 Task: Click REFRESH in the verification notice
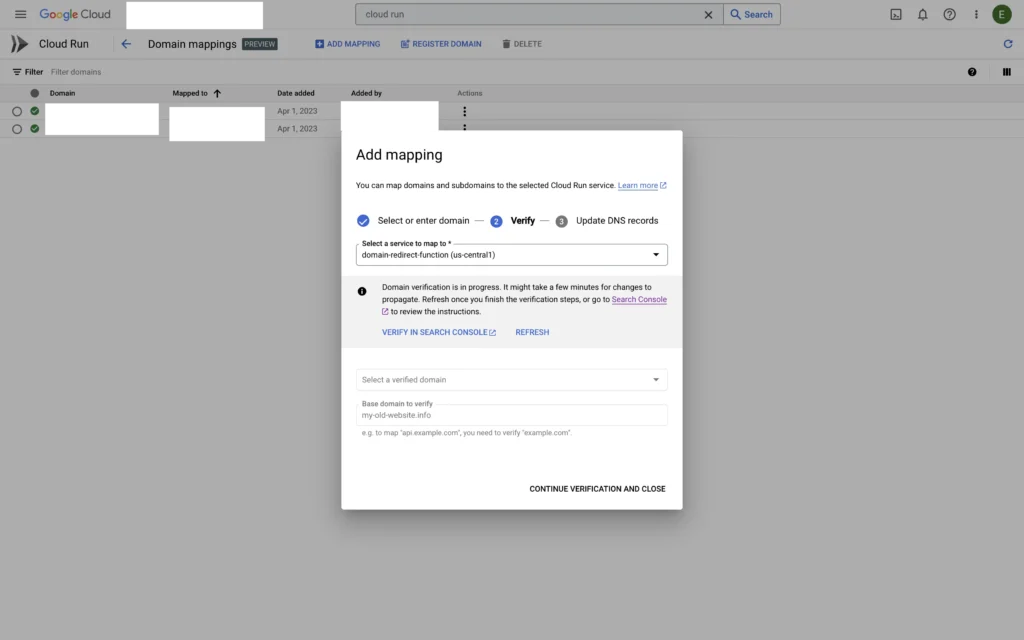pyautogui.click(x=532, y=332)
